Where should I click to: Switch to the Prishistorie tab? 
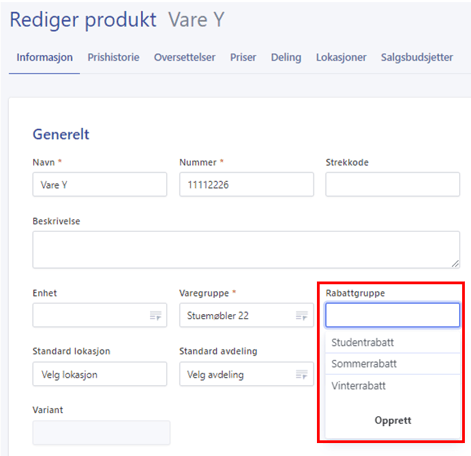113,57
